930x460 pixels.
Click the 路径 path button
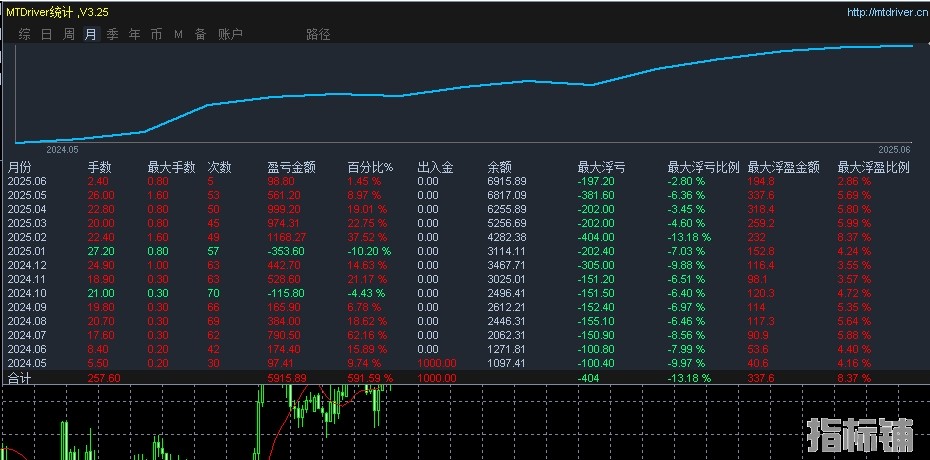318,34
